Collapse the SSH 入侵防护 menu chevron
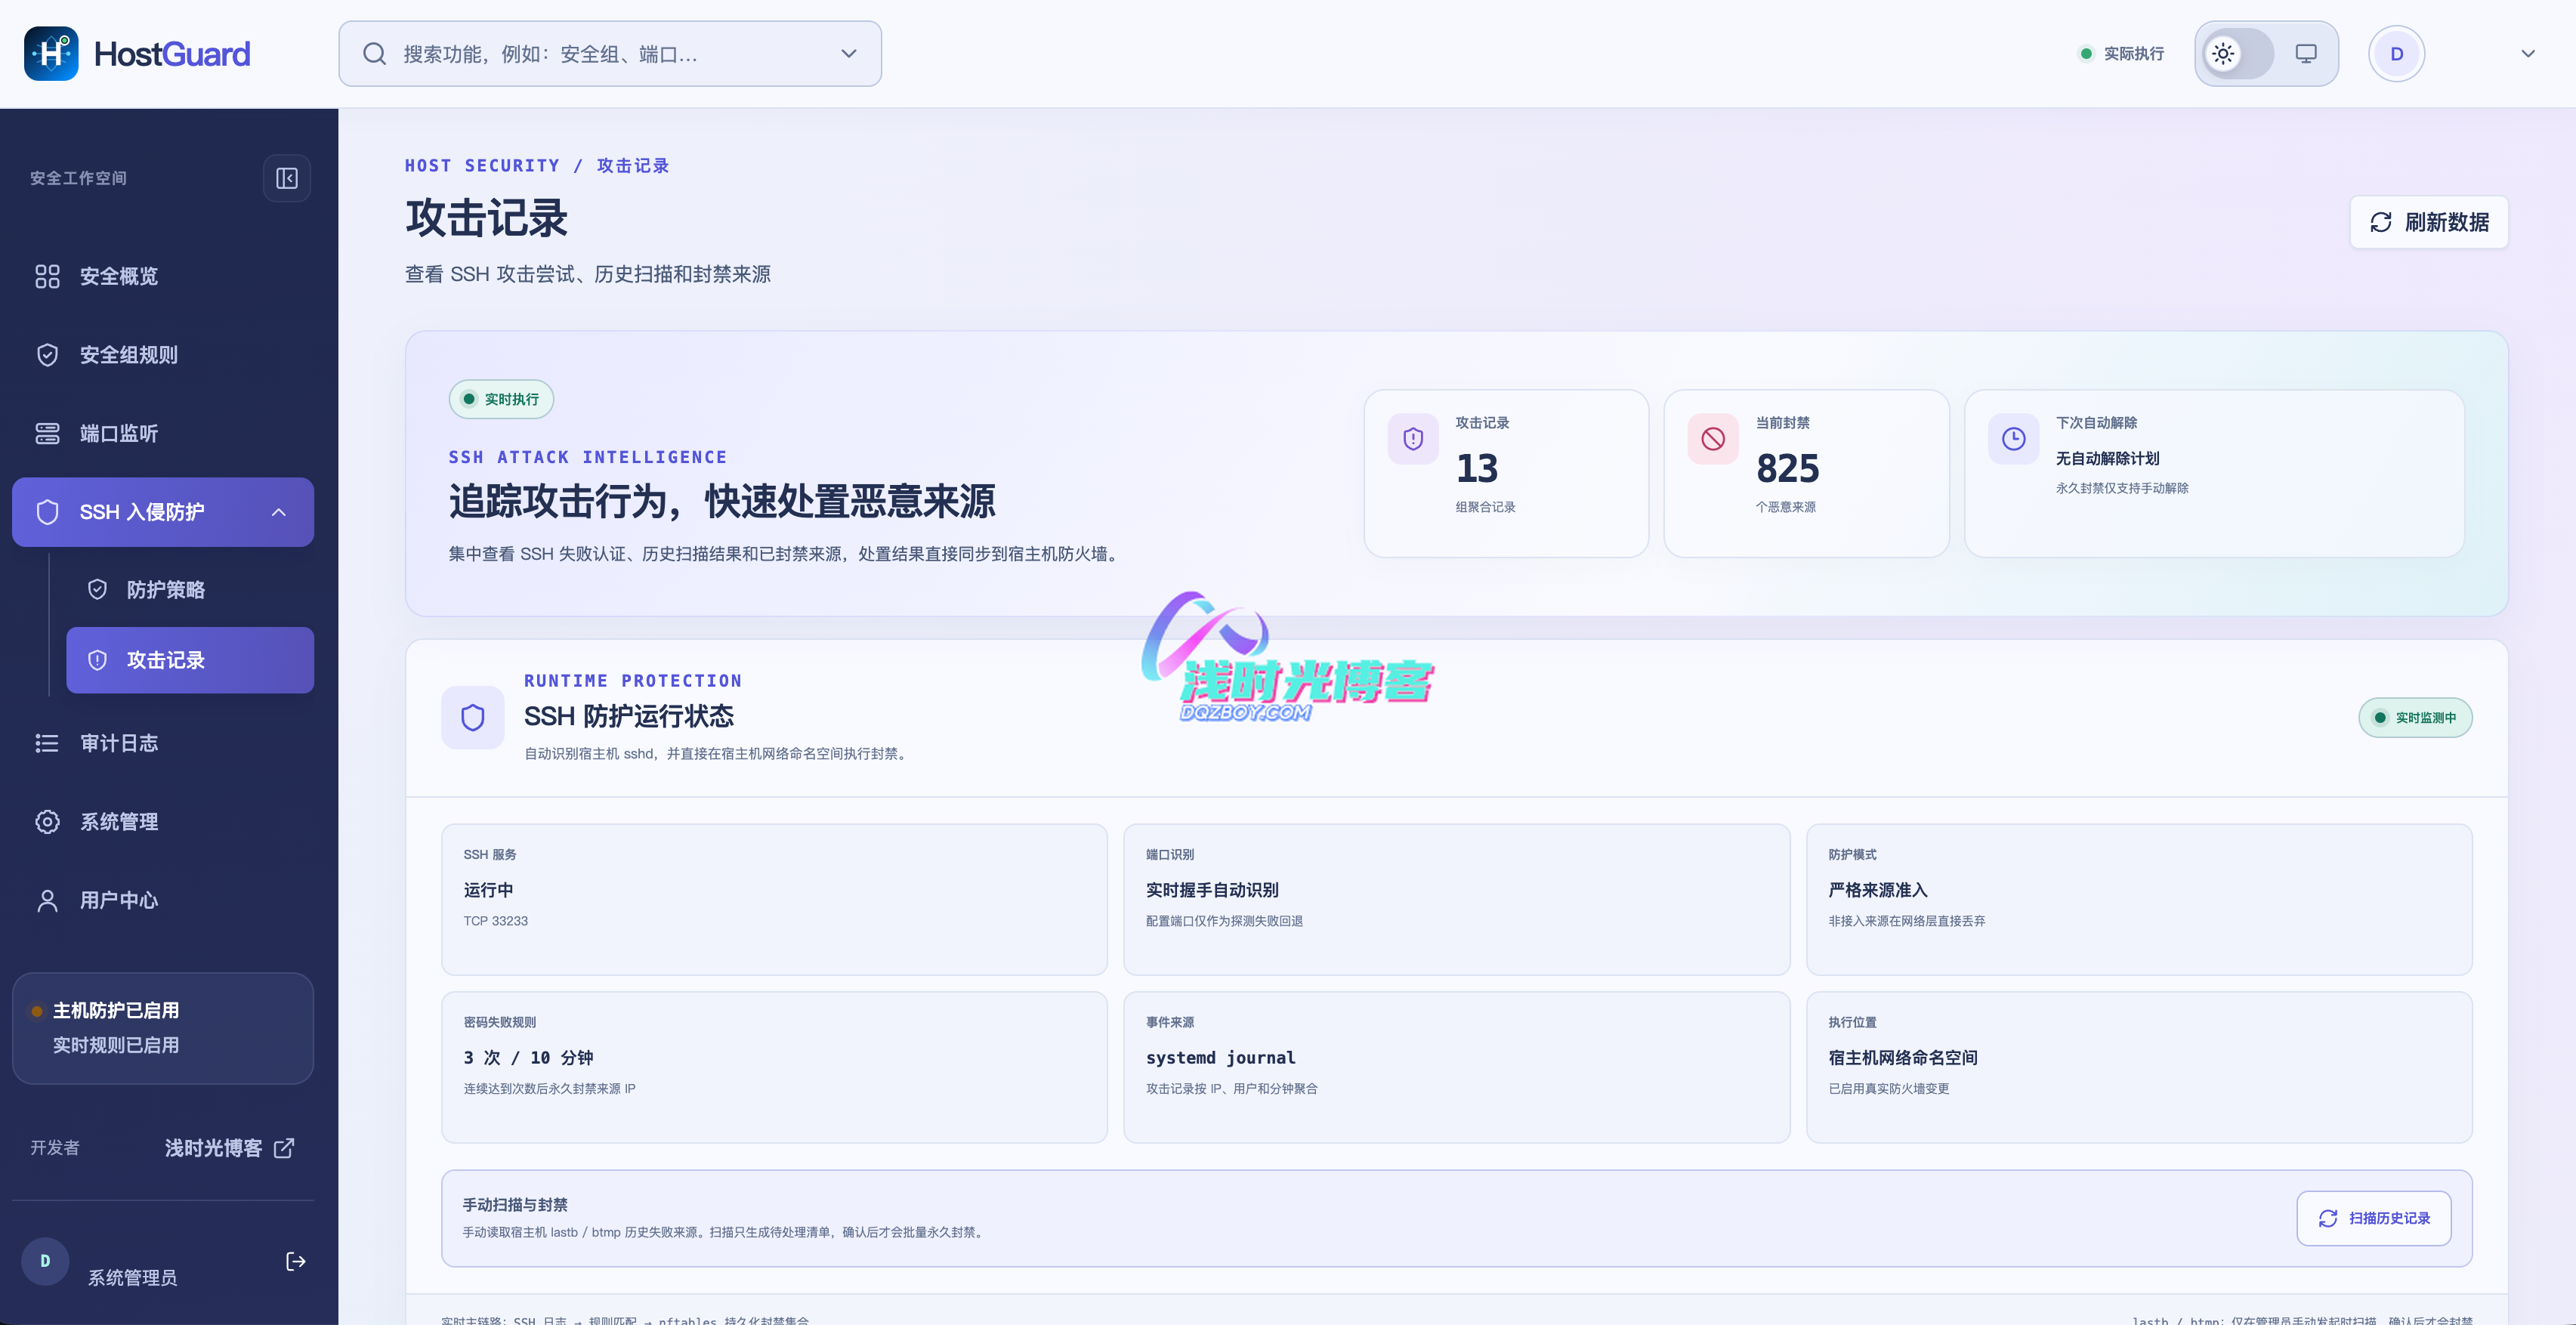The width and height of the screenshot is (2576, 1325). pyautogui.click(x=279, y=512)
